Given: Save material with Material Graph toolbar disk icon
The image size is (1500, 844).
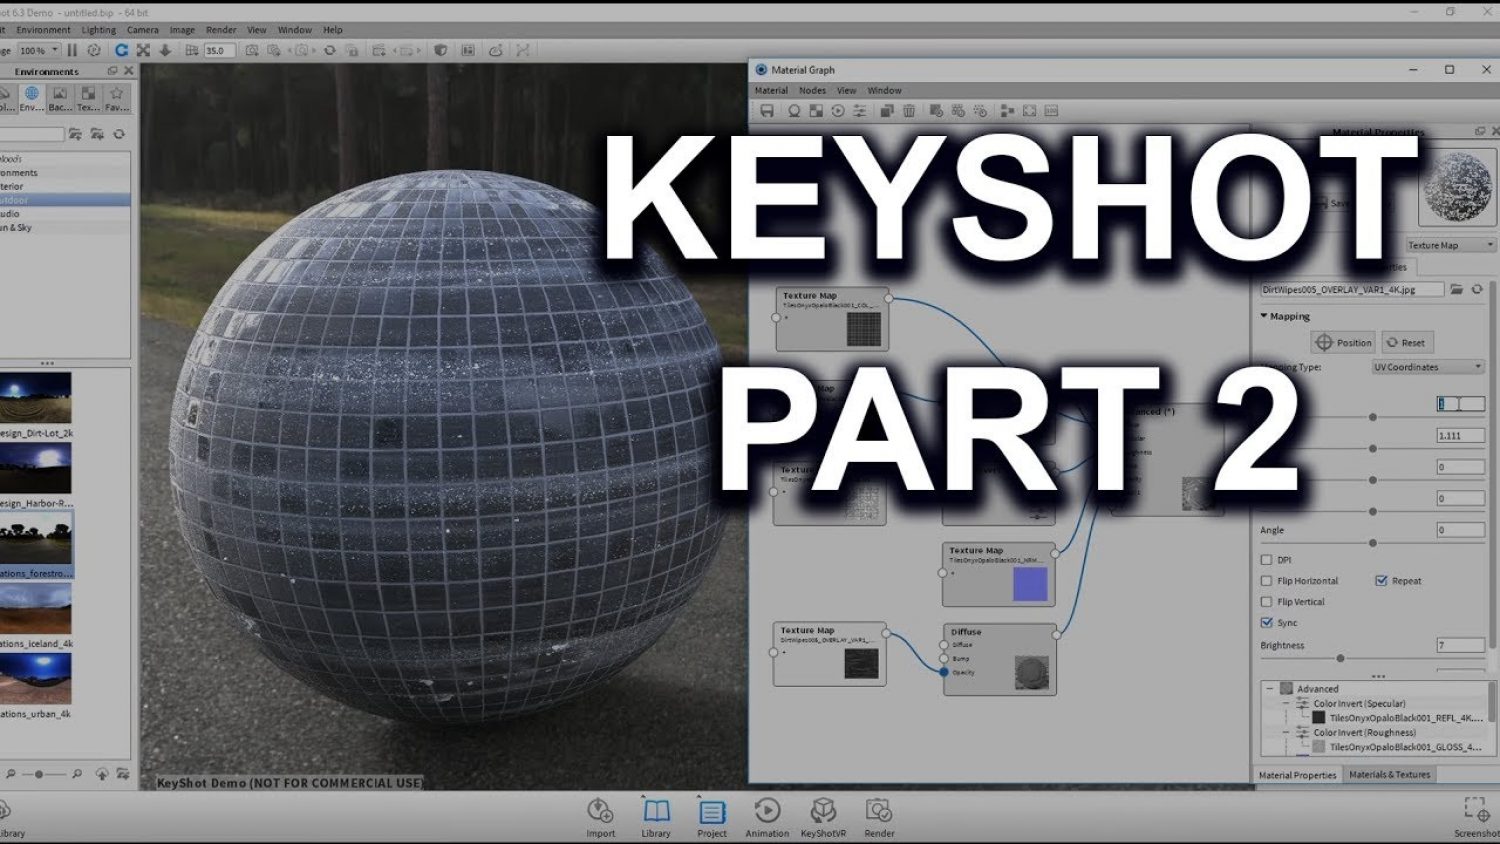Looking at the screenshot, I should pyautogui.click(x=767, y=111).
